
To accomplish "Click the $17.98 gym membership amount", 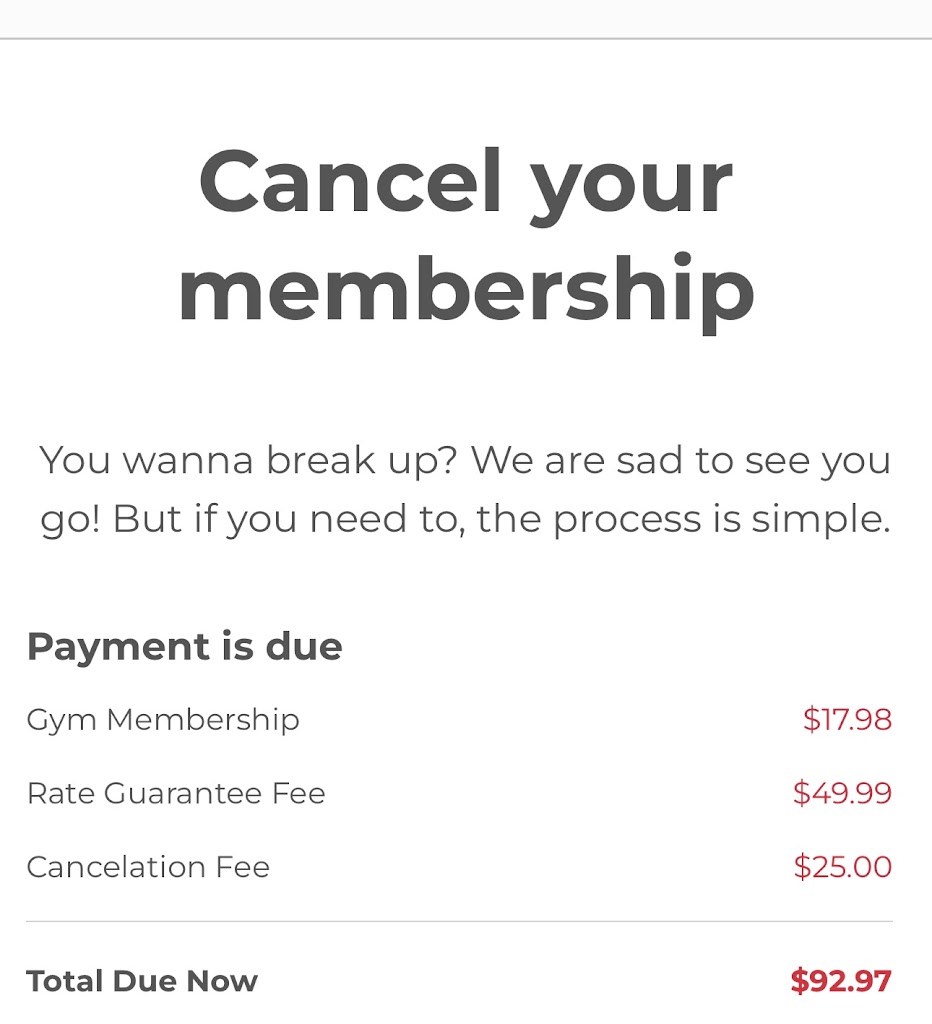I will [847, 720].
